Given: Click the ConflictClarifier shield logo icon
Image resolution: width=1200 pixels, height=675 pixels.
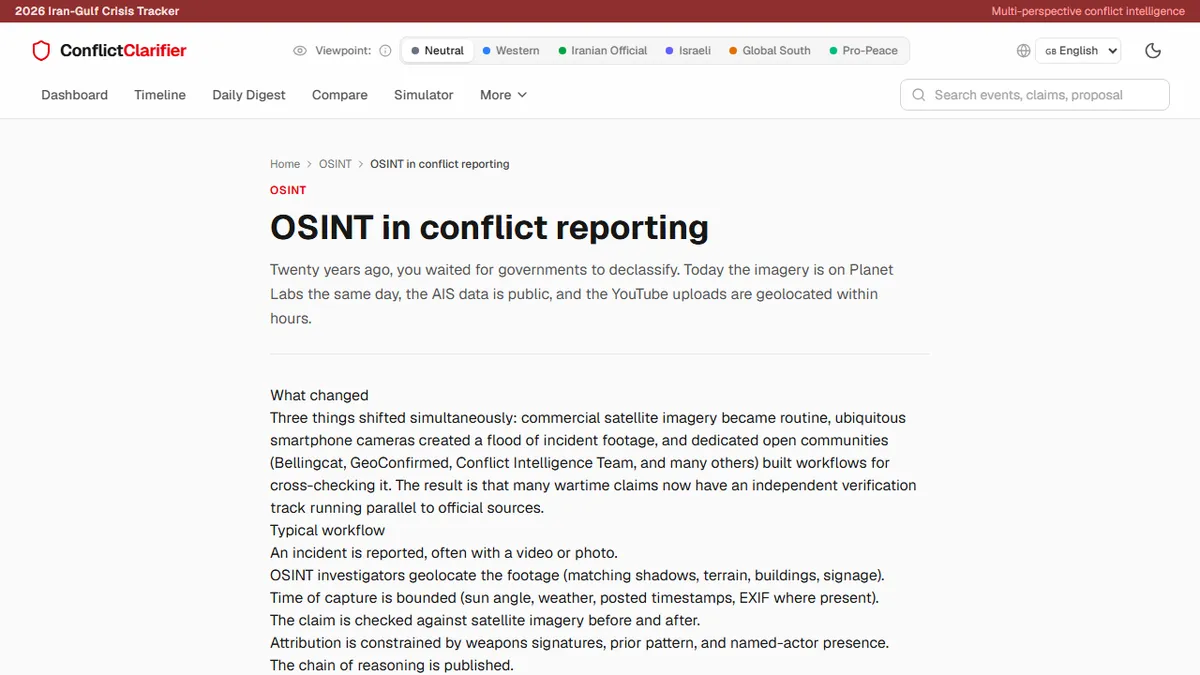Looking at the screenshot, I should coord(41,51).
